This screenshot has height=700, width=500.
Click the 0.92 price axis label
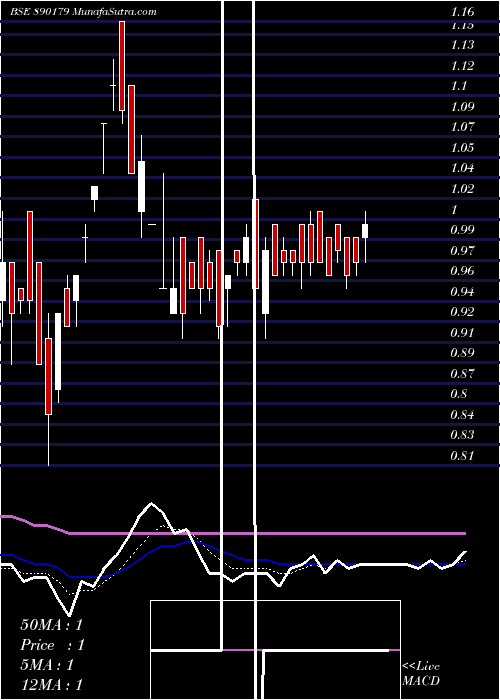click(462, 312)
